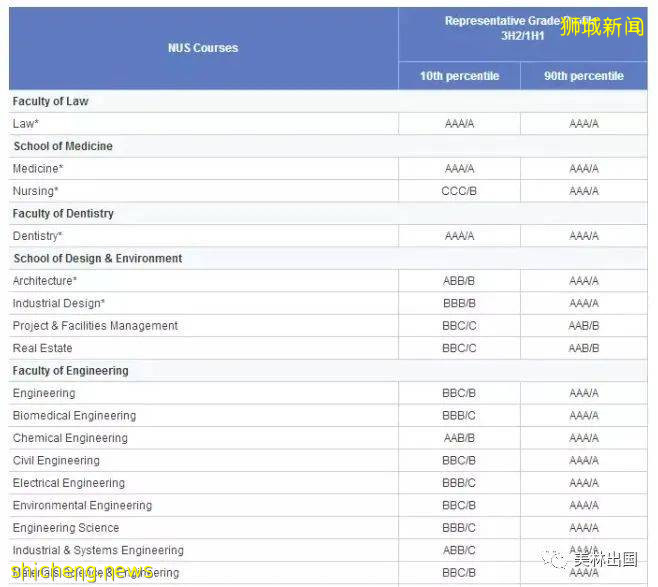This screenshot has width=658, height=587.
Task: Select the School of Design & Environment heading
Action: point(98,258)
